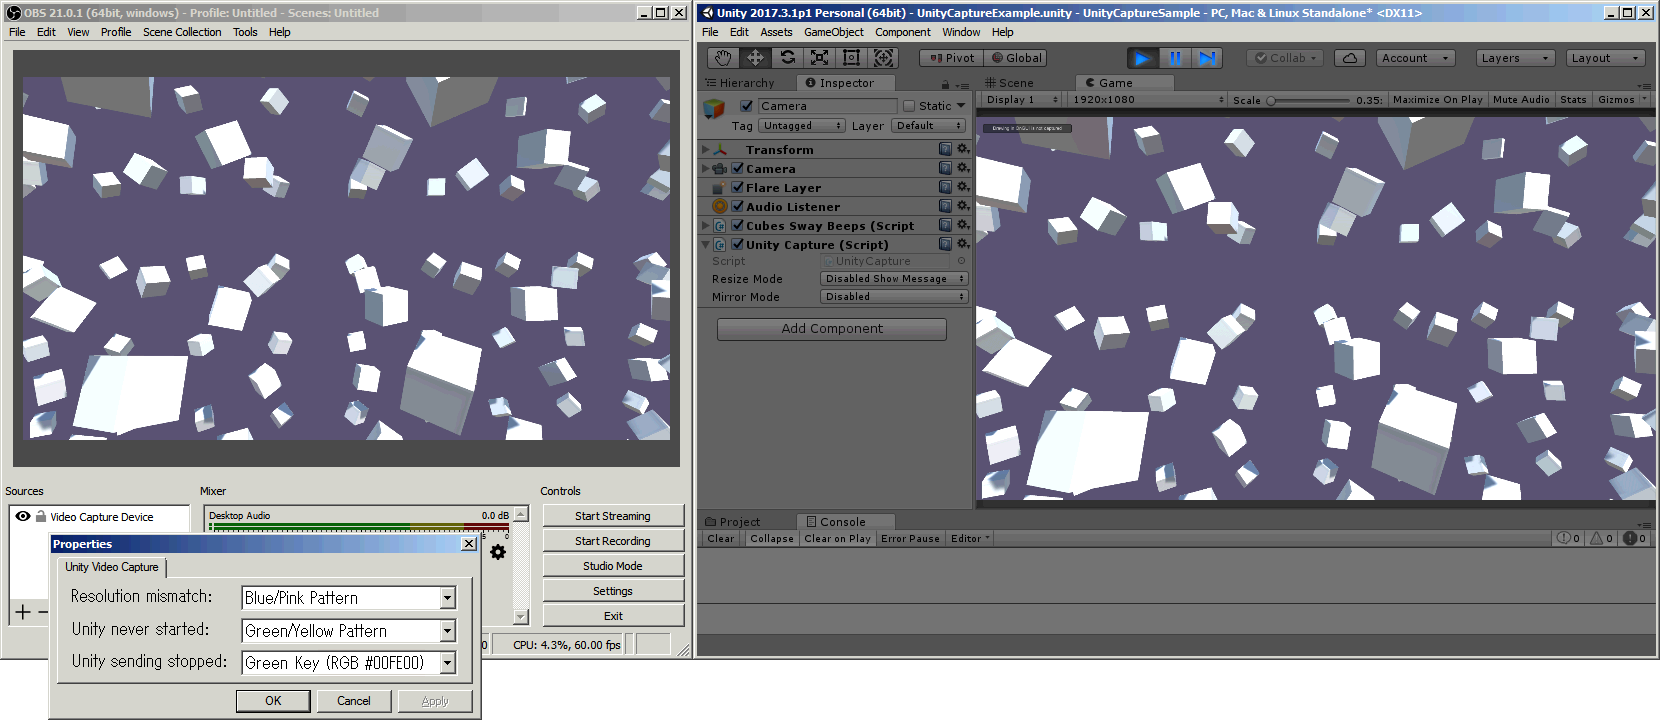The height and width of the screenshot is (720, 1660).
Task: Click the Add Component button
Action: [832, 329]
